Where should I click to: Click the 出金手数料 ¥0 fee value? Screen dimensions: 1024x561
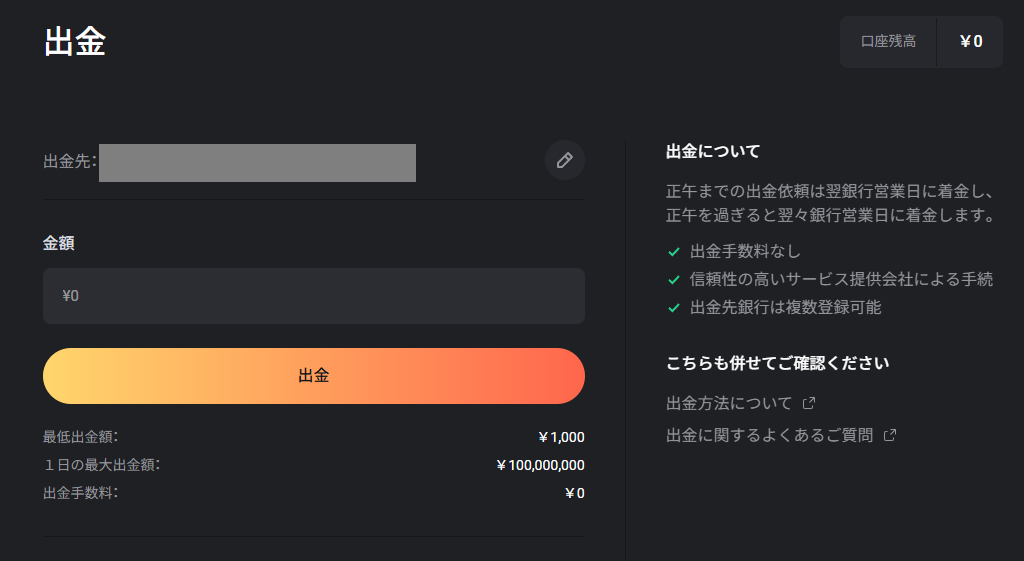coord(575,493)
